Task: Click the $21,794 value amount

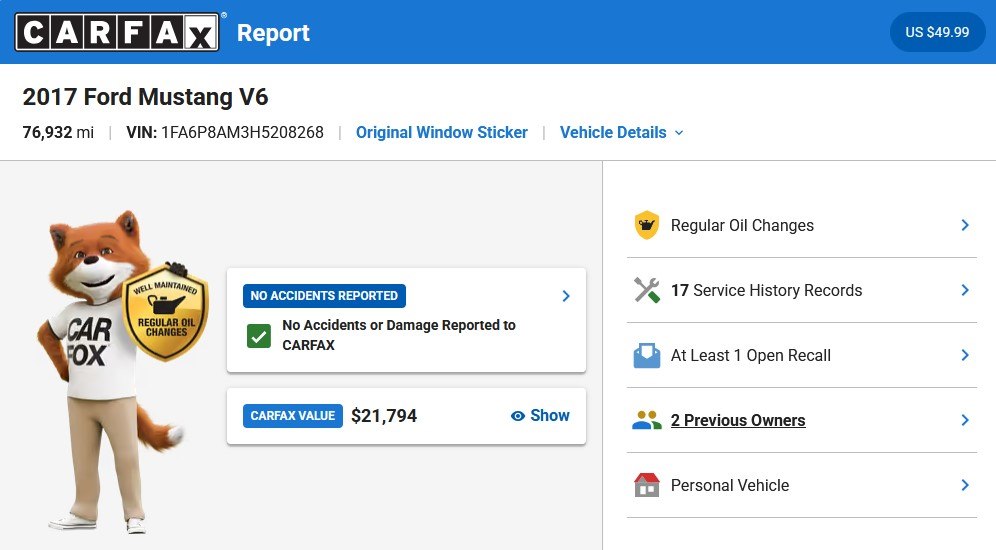Action: pos(384,416)
